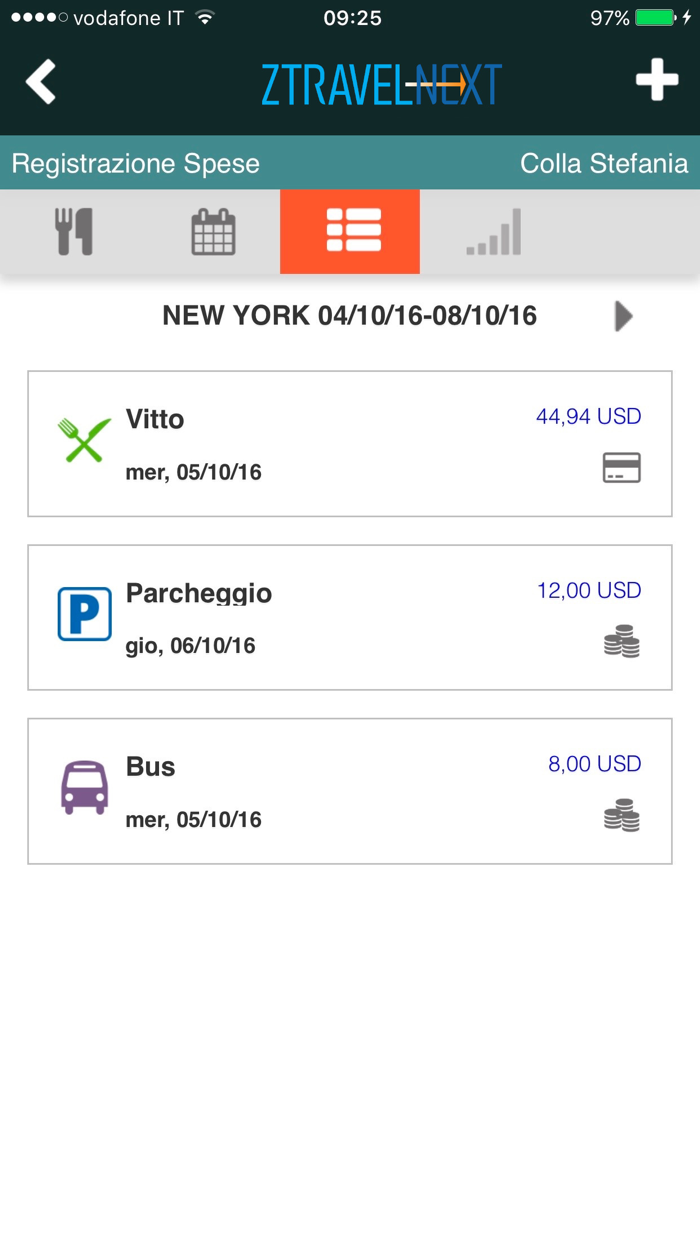This screenshot has width=700, height=1244.
Task: Tap the credit card payment icon on Vitto
Action: 622,466
